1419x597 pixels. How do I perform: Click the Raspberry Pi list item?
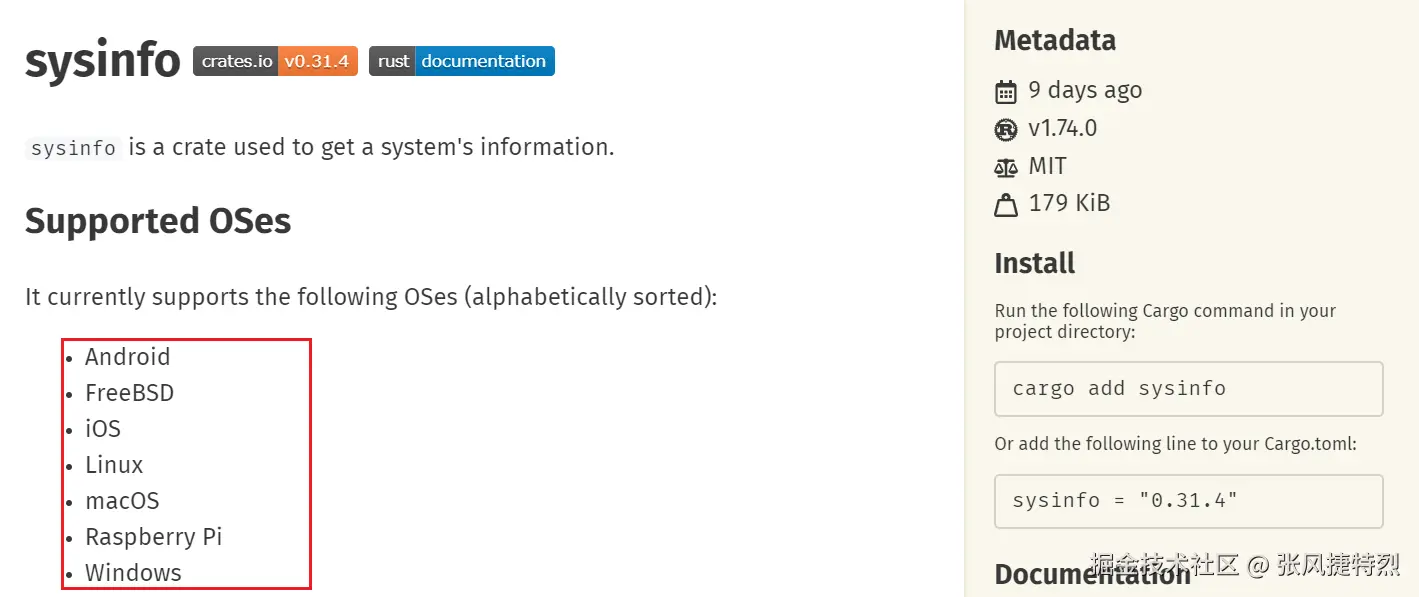tap(153, 537)
